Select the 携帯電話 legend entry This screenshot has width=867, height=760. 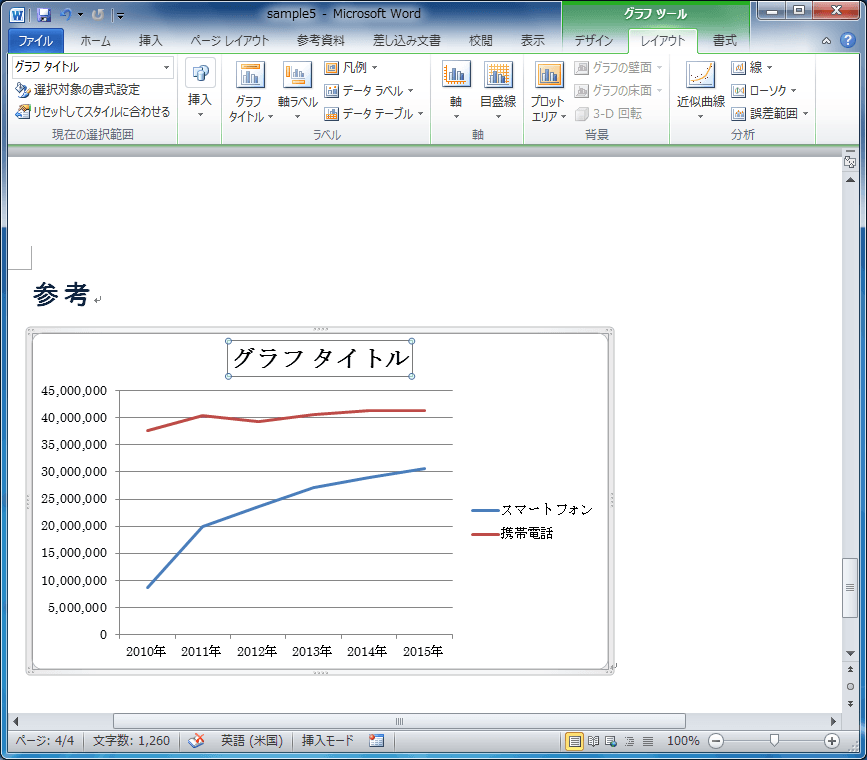tap(512, 533)
